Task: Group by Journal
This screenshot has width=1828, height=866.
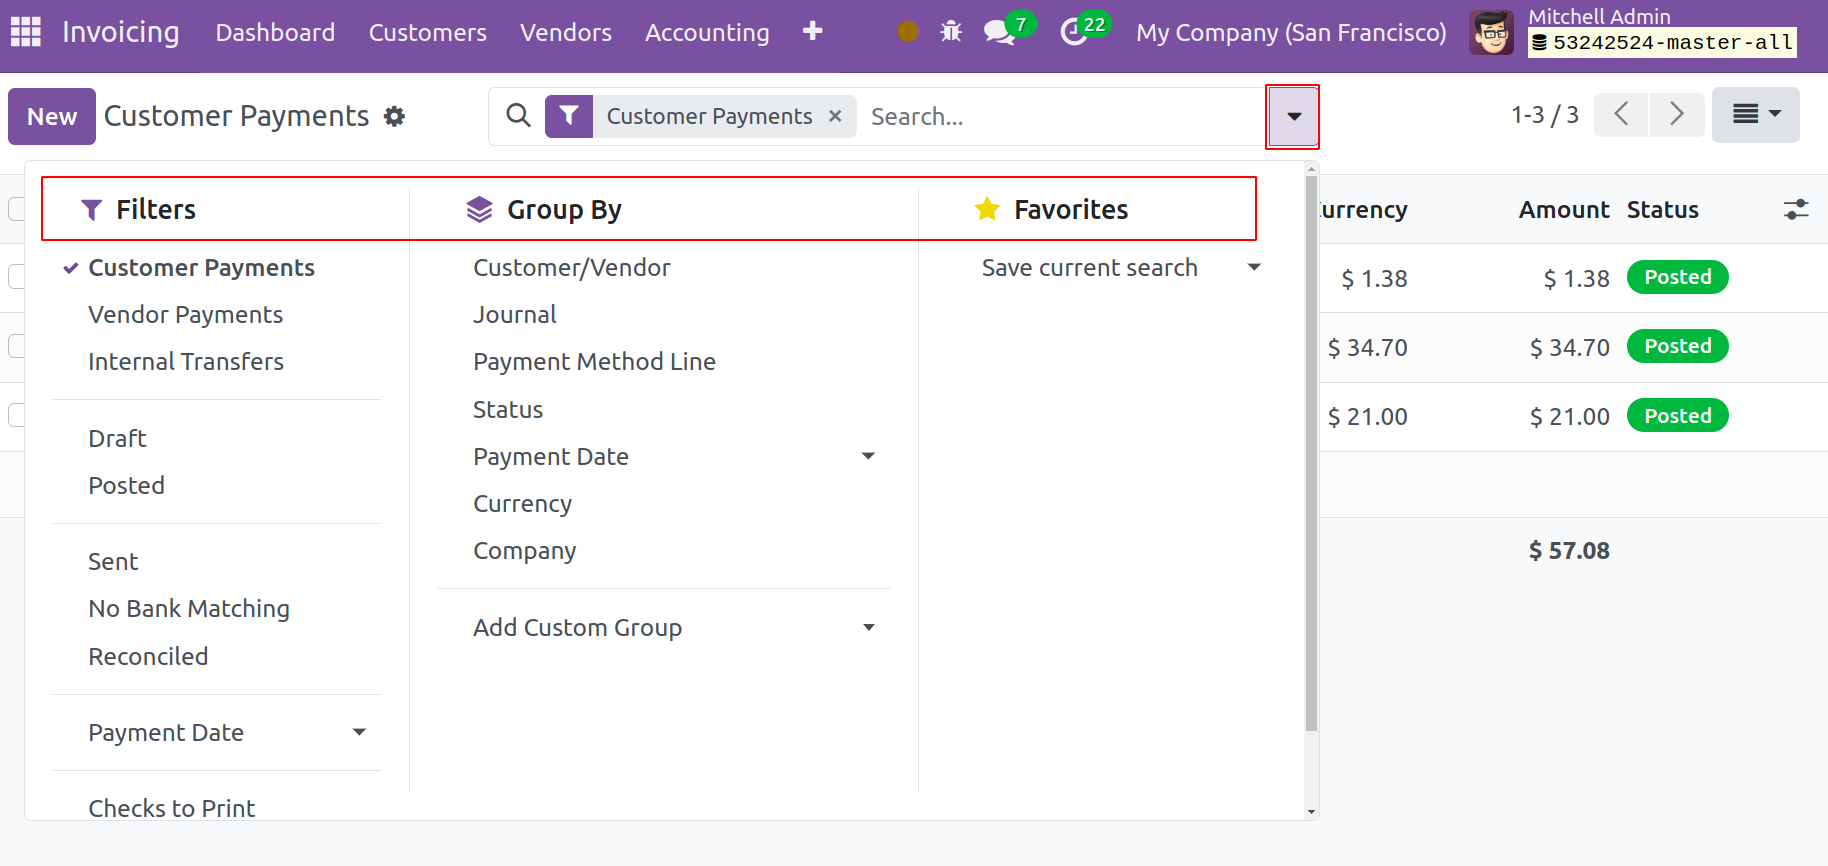Action: [514, 315]
